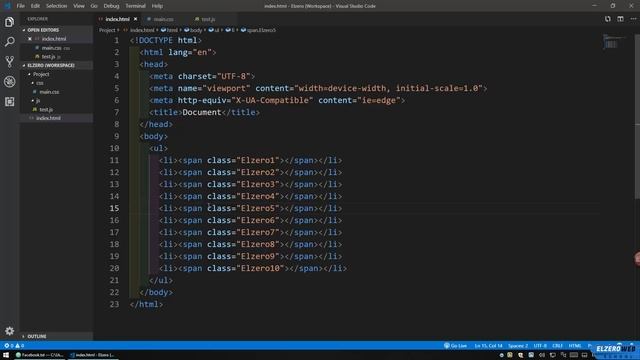Open the View menu

coord(79,6)
